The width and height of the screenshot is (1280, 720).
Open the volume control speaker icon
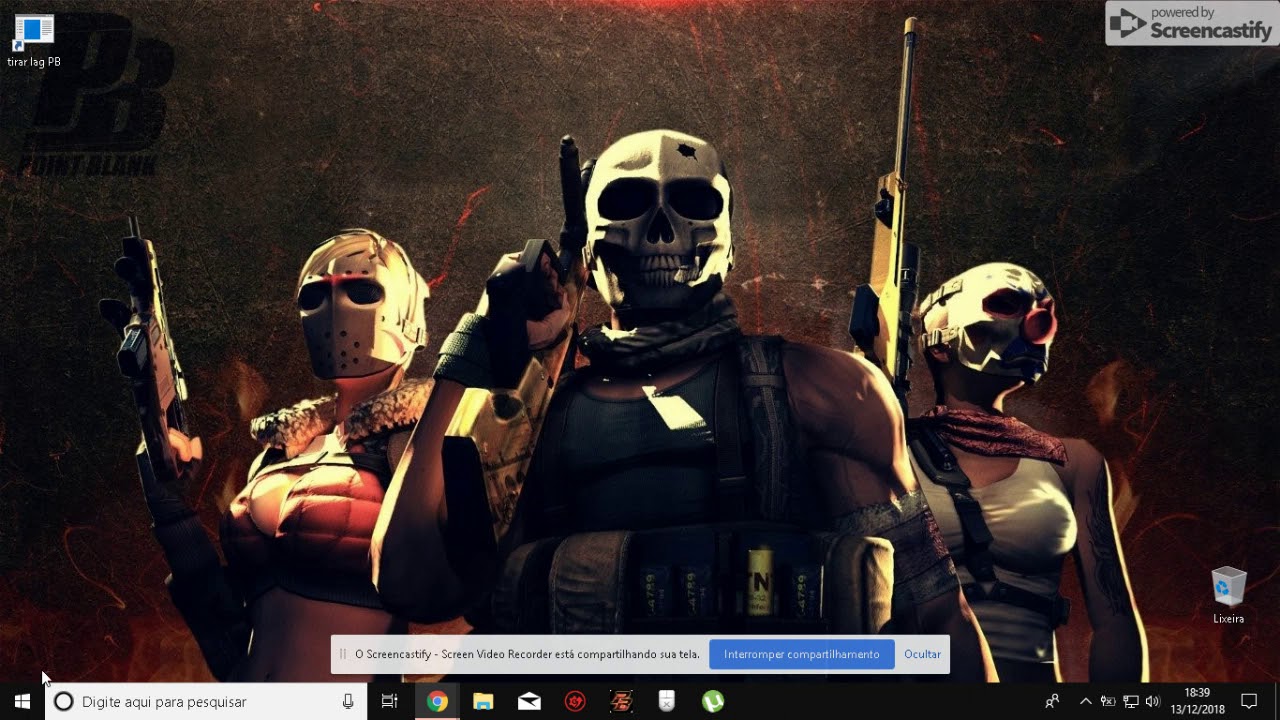[1153, 701]
